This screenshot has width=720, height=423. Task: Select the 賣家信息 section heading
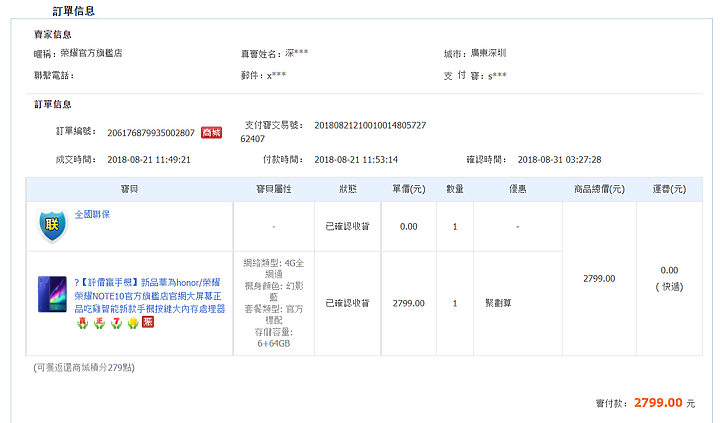pos(52,34)
